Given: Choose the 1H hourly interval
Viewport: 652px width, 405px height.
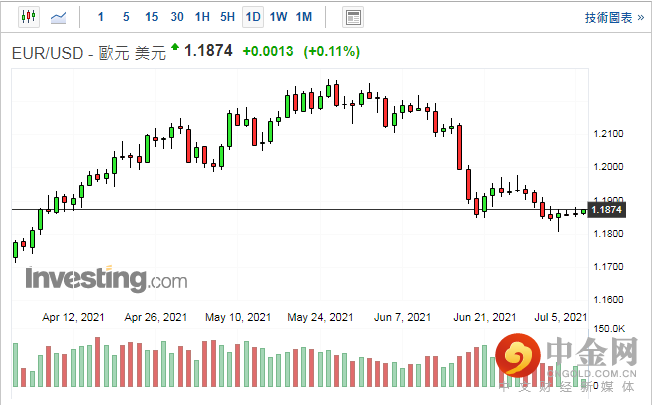Looking at the screenshot, I should point(202,17).
